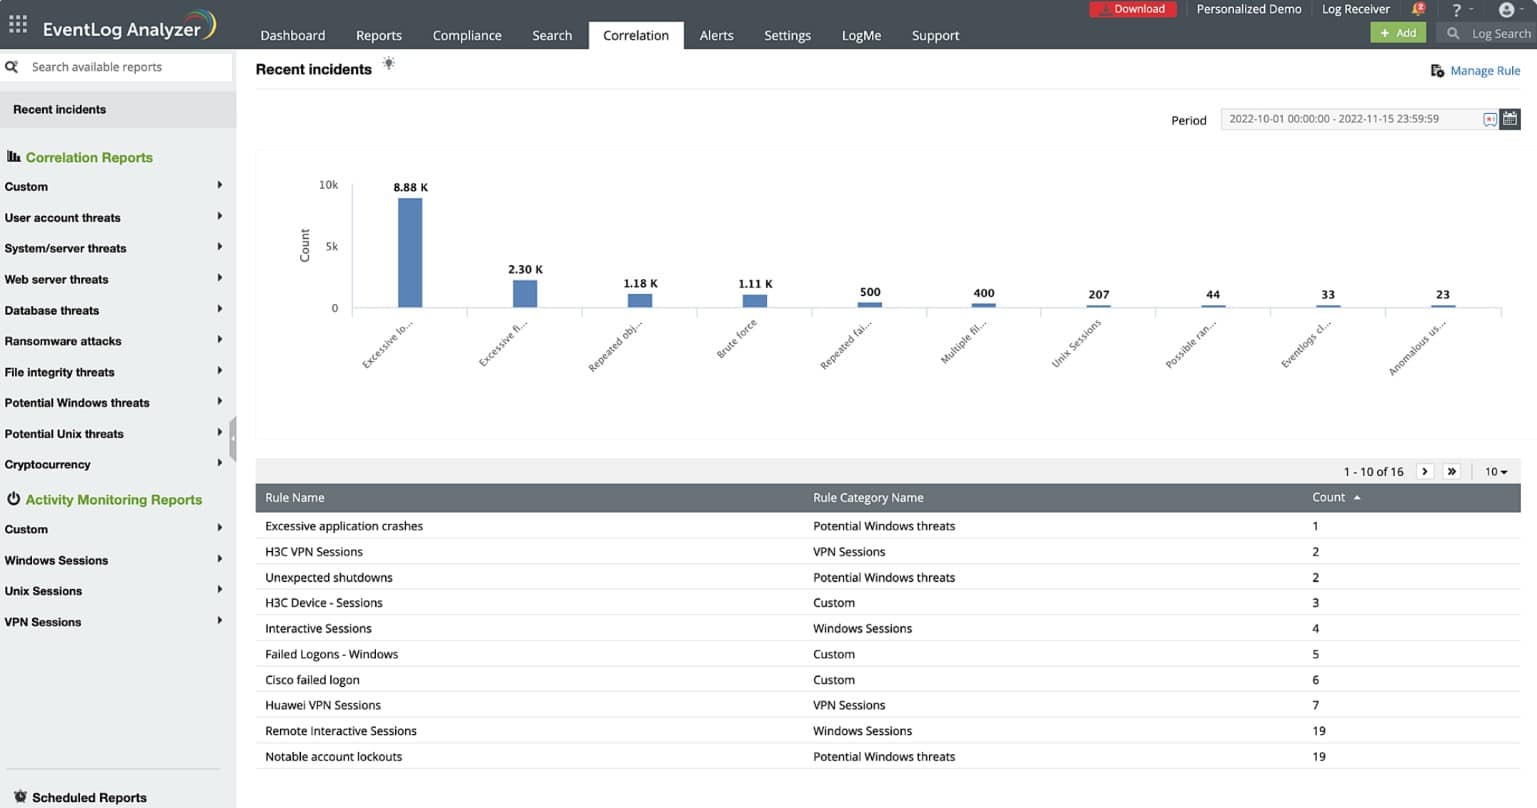Image resolution: width=1537 pixels, height=808 pixels.
Task: Click Unexpected shutdowns rule name
Action: click(329, 578)
